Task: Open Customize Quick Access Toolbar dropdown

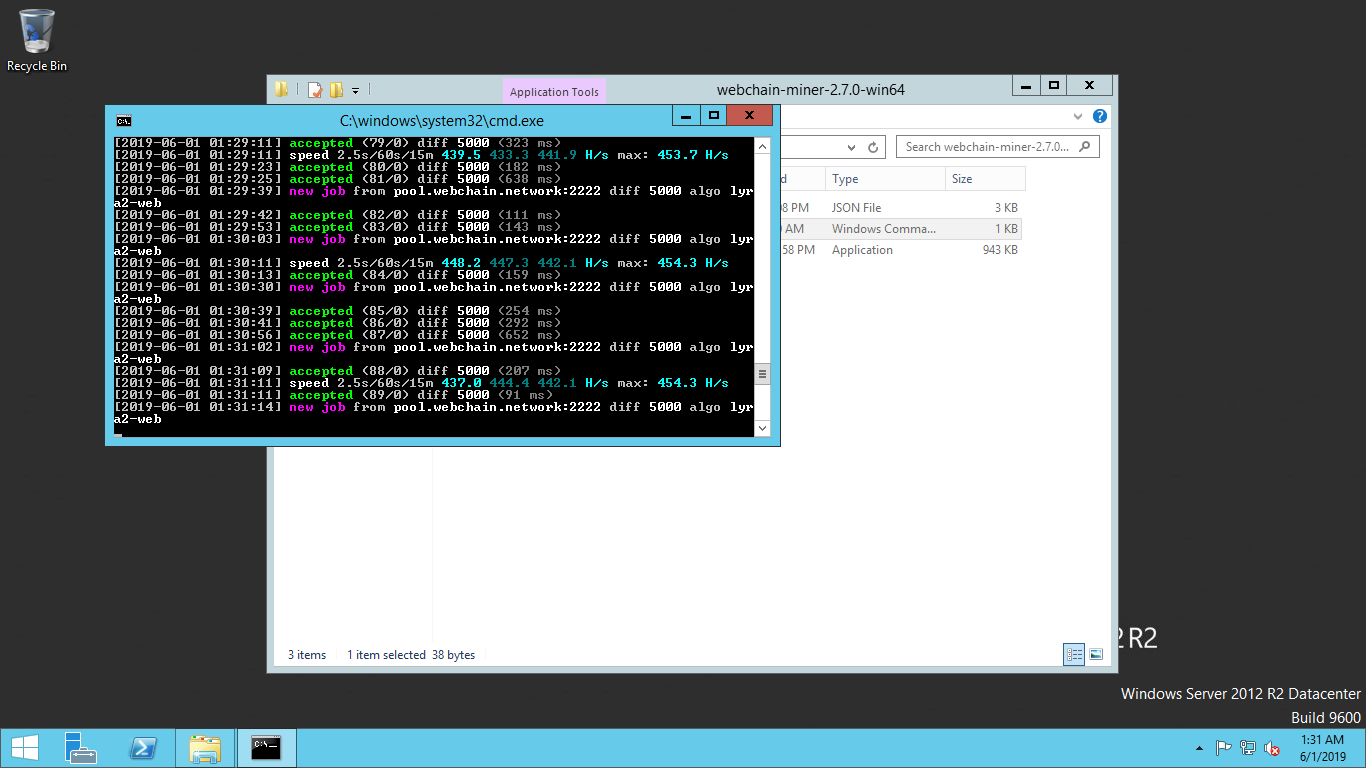Action: point(355,91)
